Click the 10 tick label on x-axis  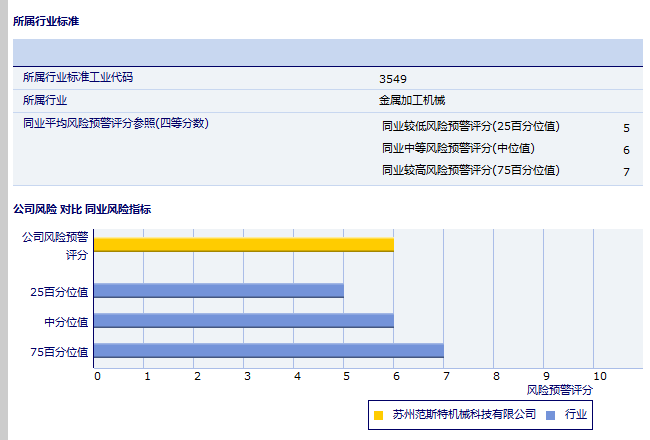coord(599,376)
